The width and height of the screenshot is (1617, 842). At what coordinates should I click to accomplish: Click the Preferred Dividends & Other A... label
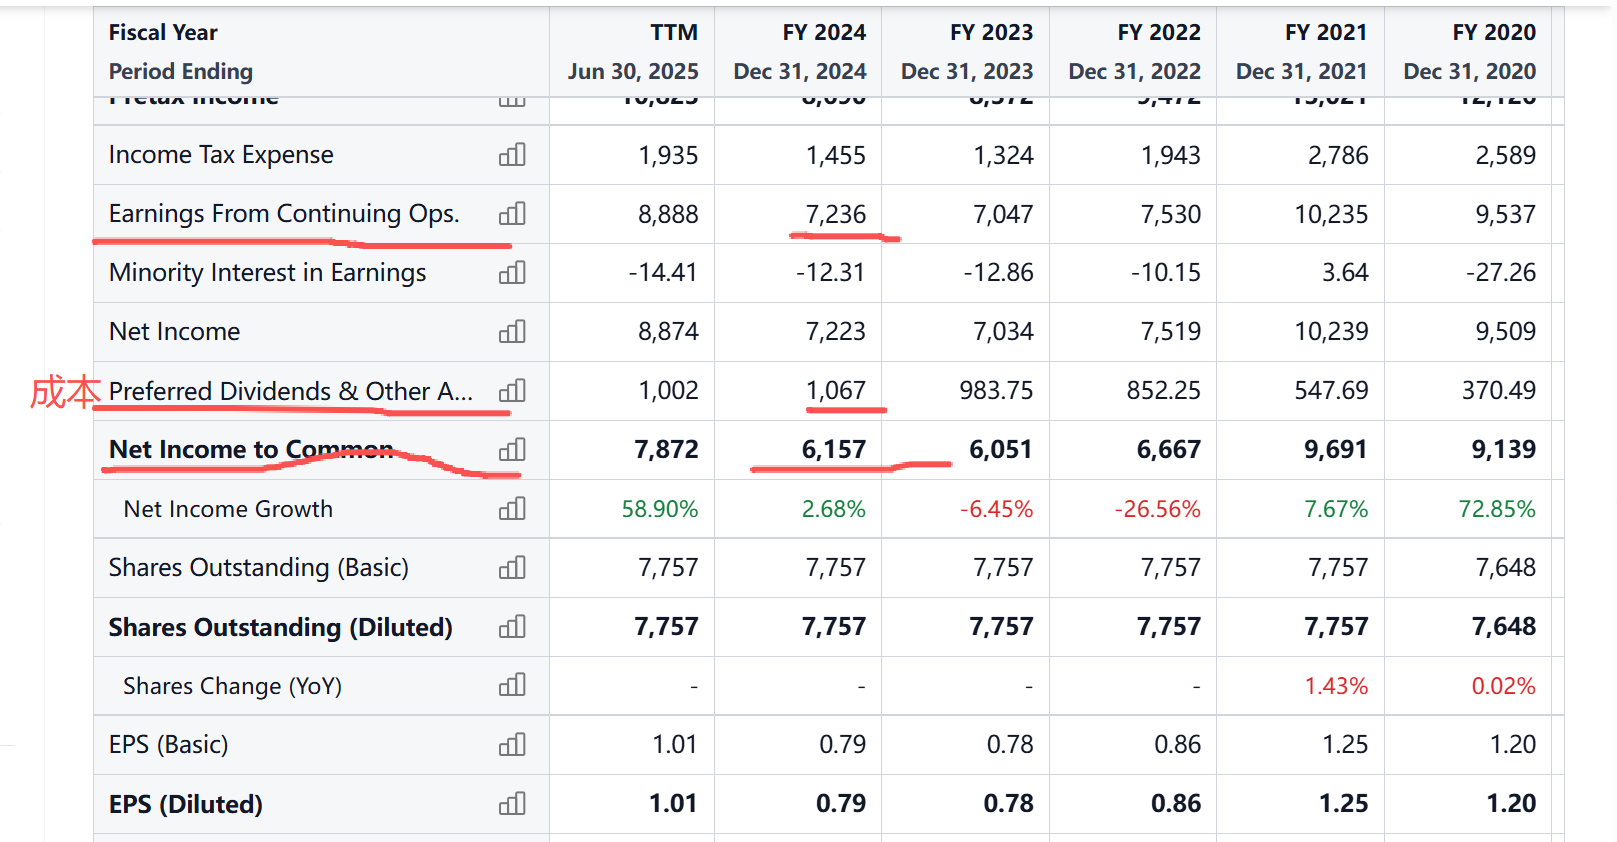pos(290,391)
